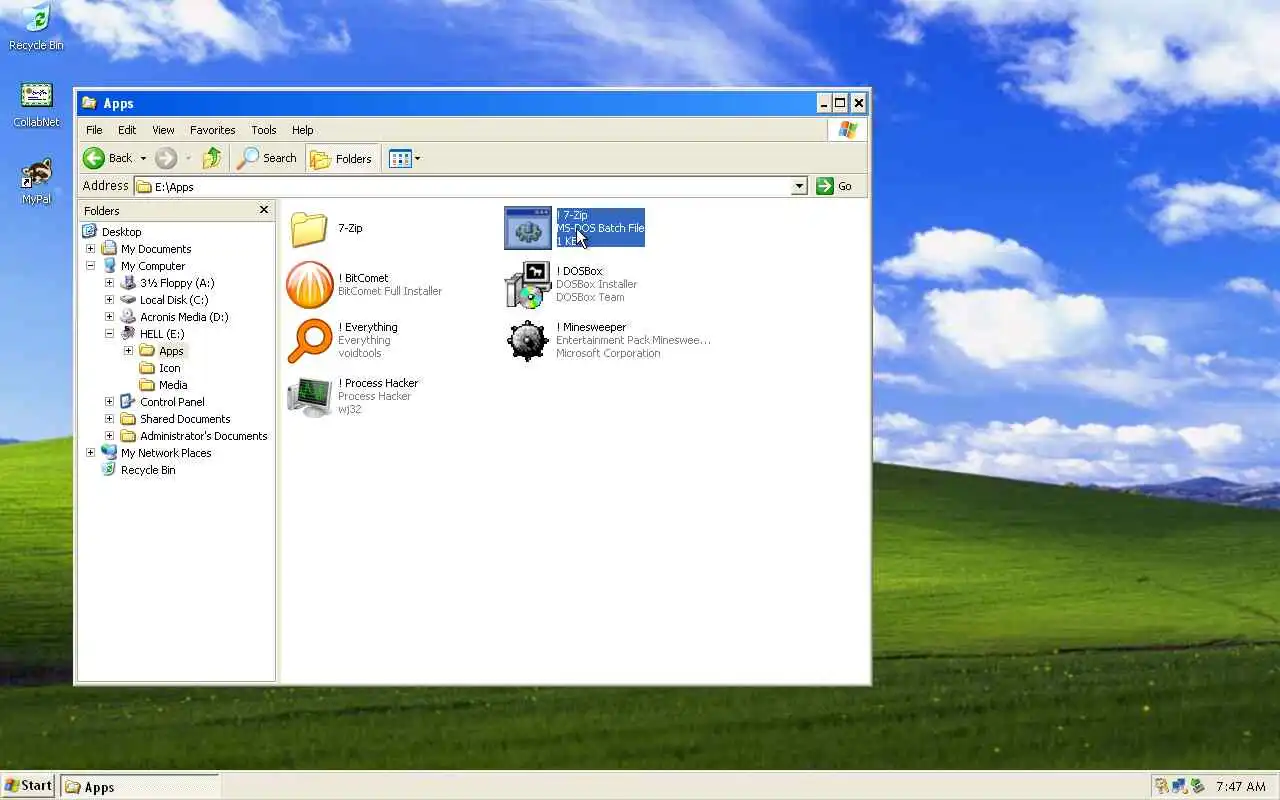
Task: Select CollabNet desktop shortcut
Action: (36, 104)
